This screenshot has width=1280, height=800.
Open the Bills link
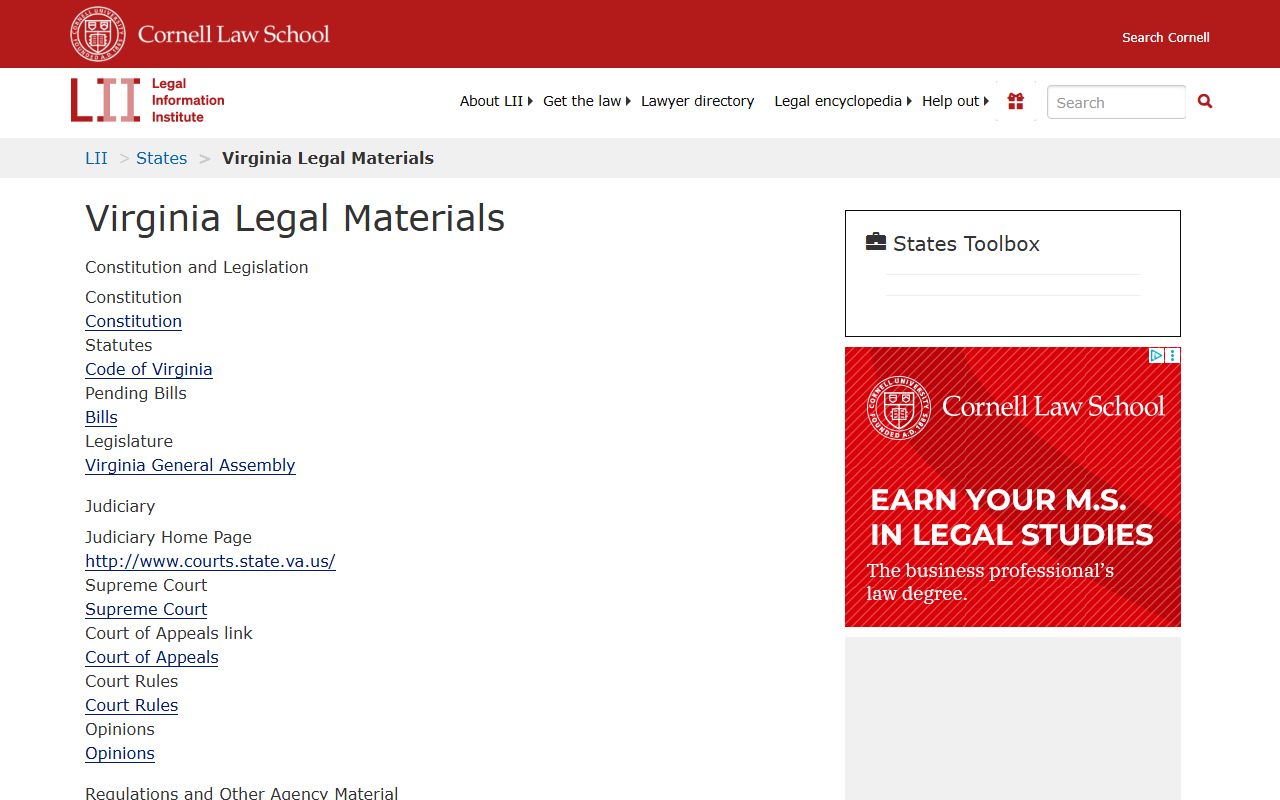click(101, 417)
